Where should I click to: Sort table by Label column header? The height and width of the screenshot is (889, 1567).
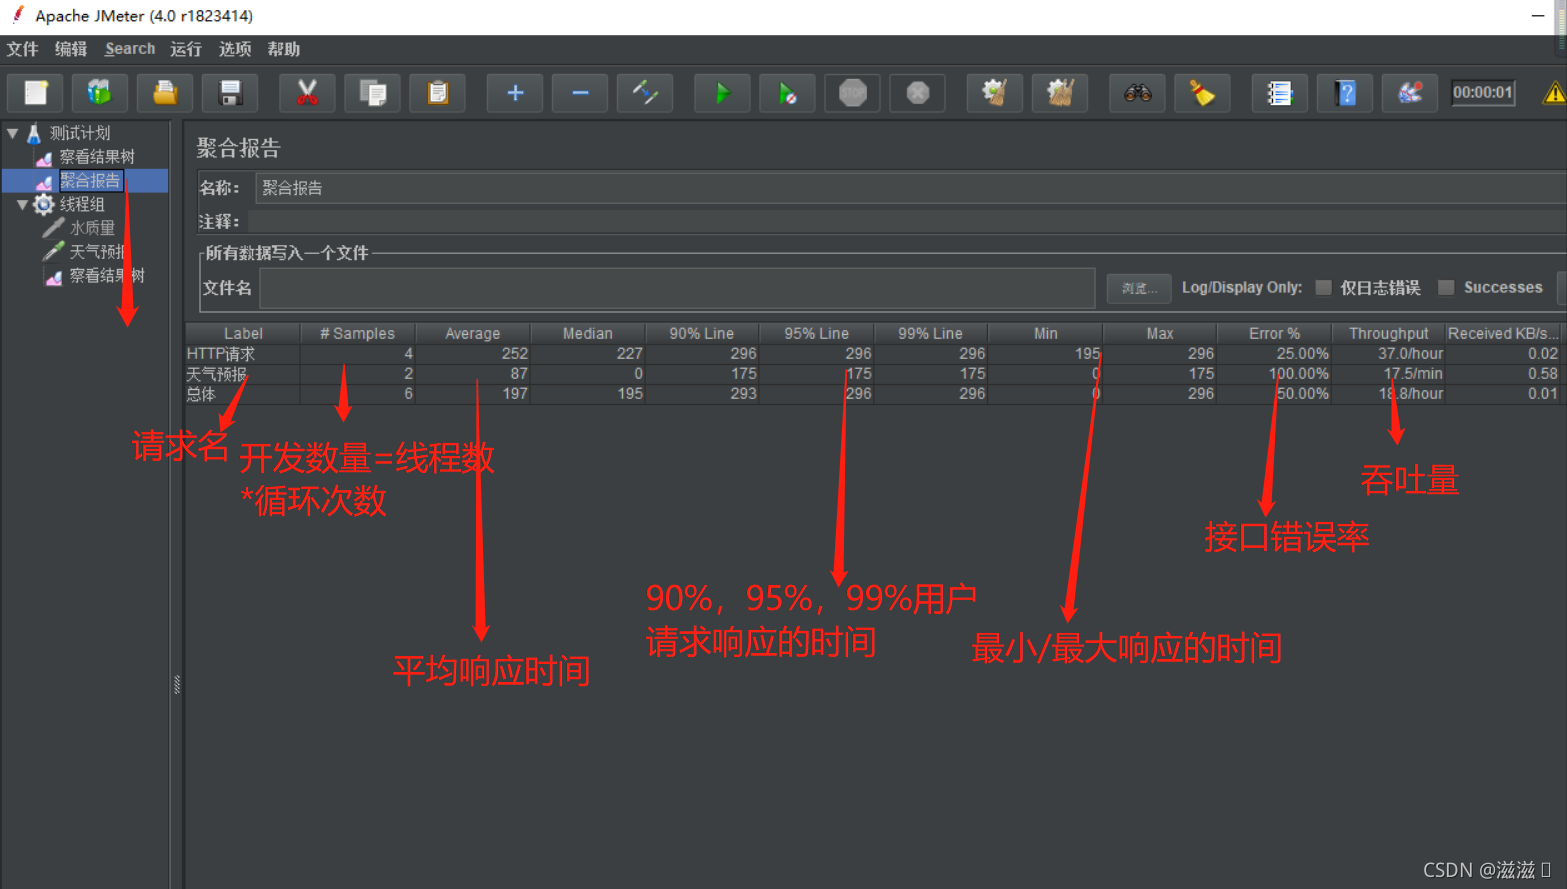coord(243,333)
